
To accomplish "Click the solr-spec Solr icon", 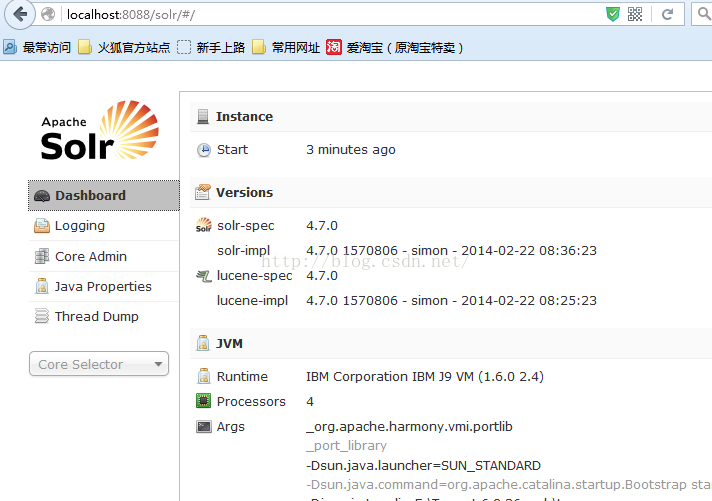I will 203,225.
